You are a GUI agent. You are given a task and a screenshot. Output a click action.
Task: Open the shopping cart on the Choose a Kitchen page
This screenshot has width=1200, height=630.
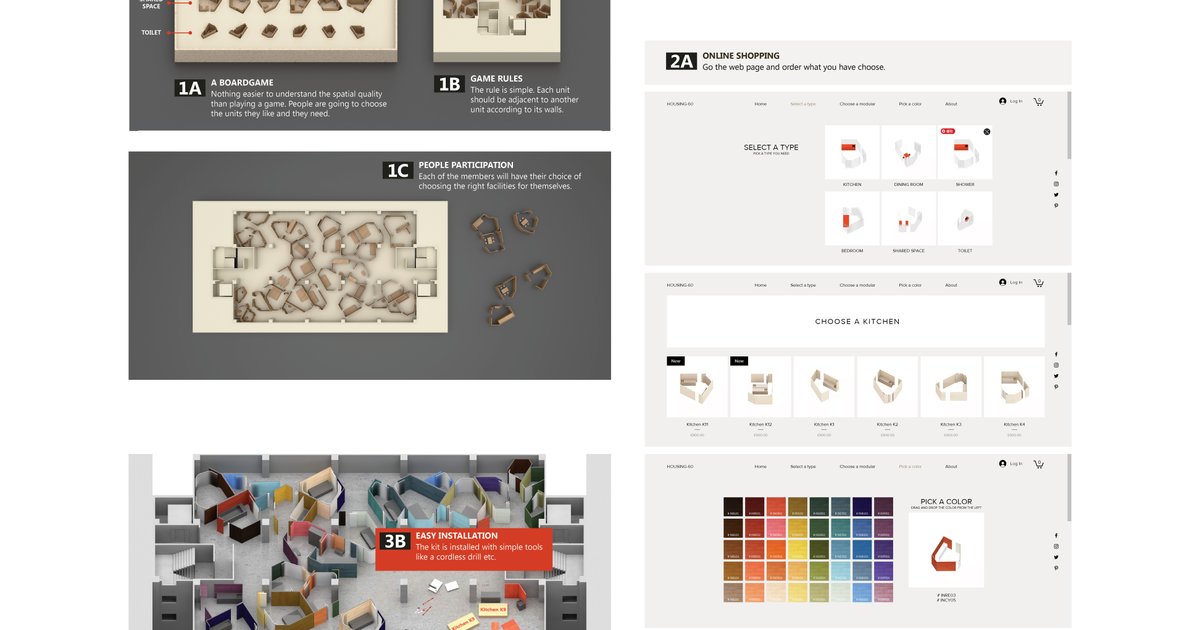point(1039,282)
